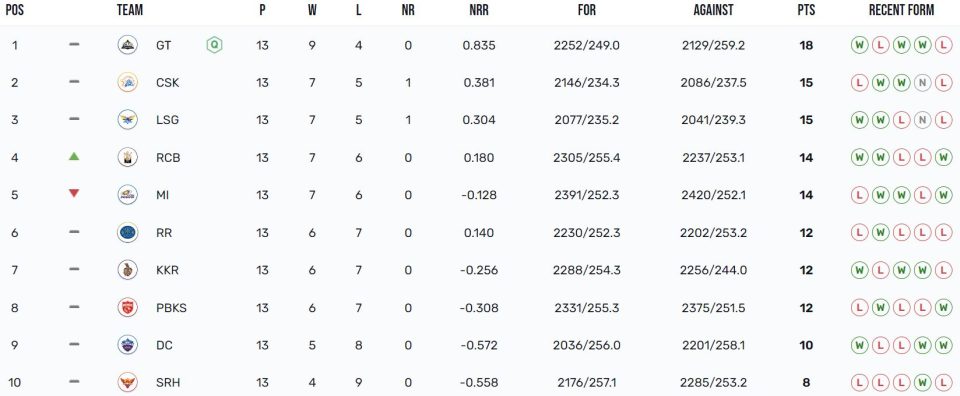The image size is (960, 396).
Task: Click SRH's green W form badge
Action: [923, 383]
